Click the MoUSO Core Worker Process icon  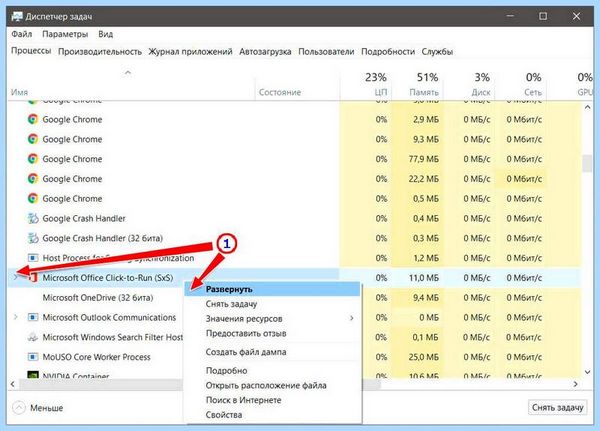pyautogui.click(x=33, y=357)
